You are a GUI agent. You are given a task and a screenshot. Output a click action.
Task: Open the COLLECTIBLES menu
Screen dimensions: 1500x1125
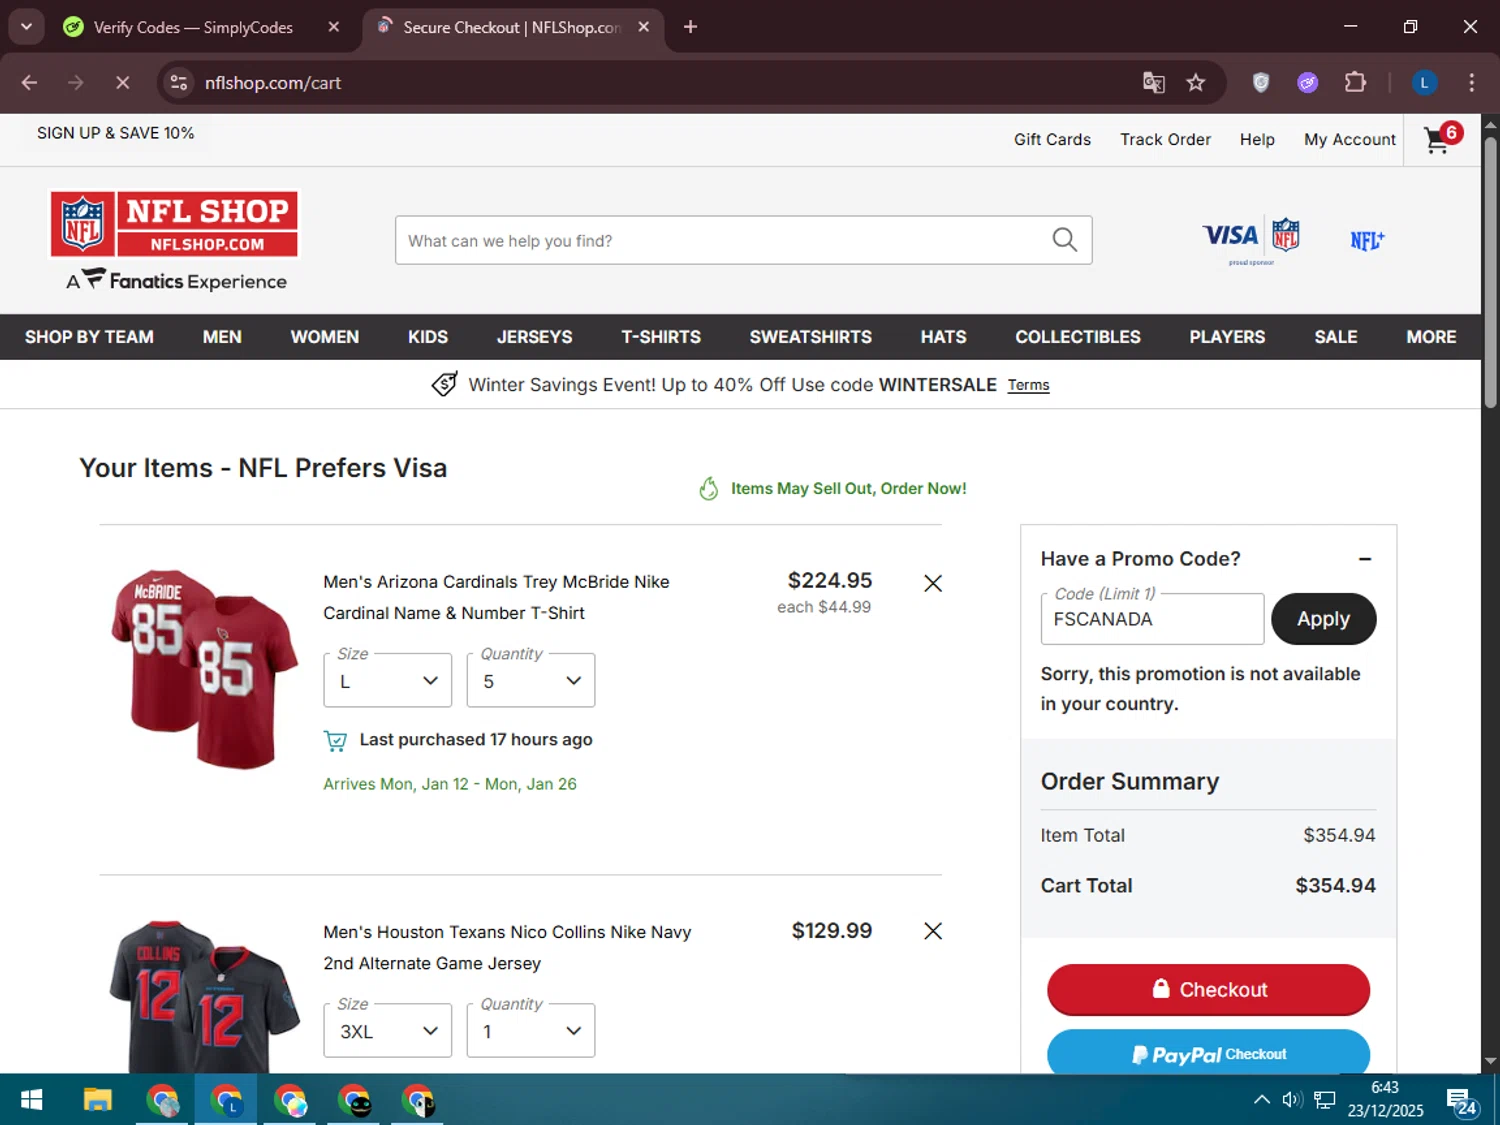(x=1077, y=337)
